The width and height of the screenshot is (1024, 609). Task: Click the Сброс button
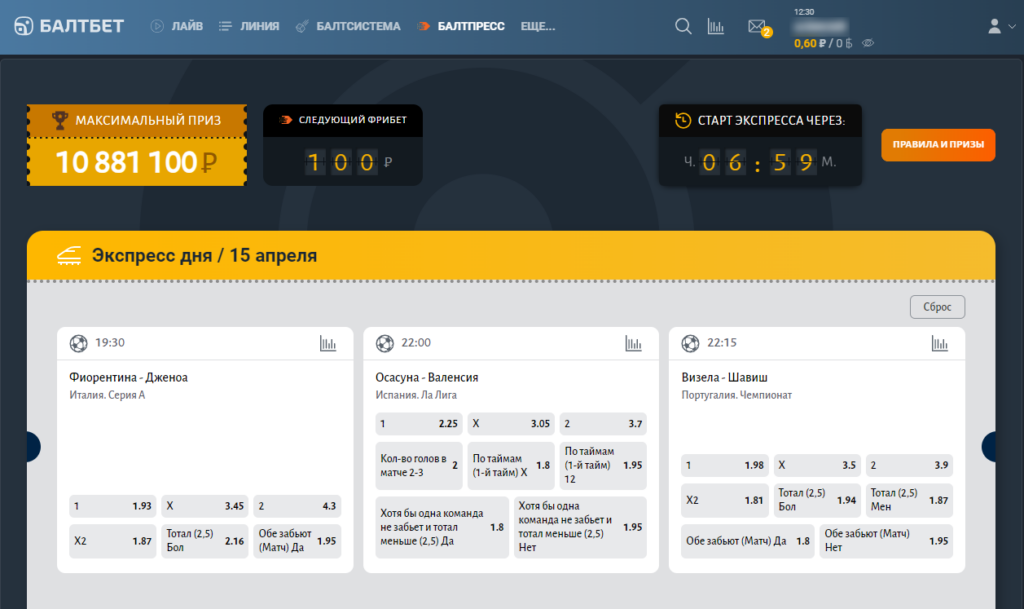click(937, 307)
